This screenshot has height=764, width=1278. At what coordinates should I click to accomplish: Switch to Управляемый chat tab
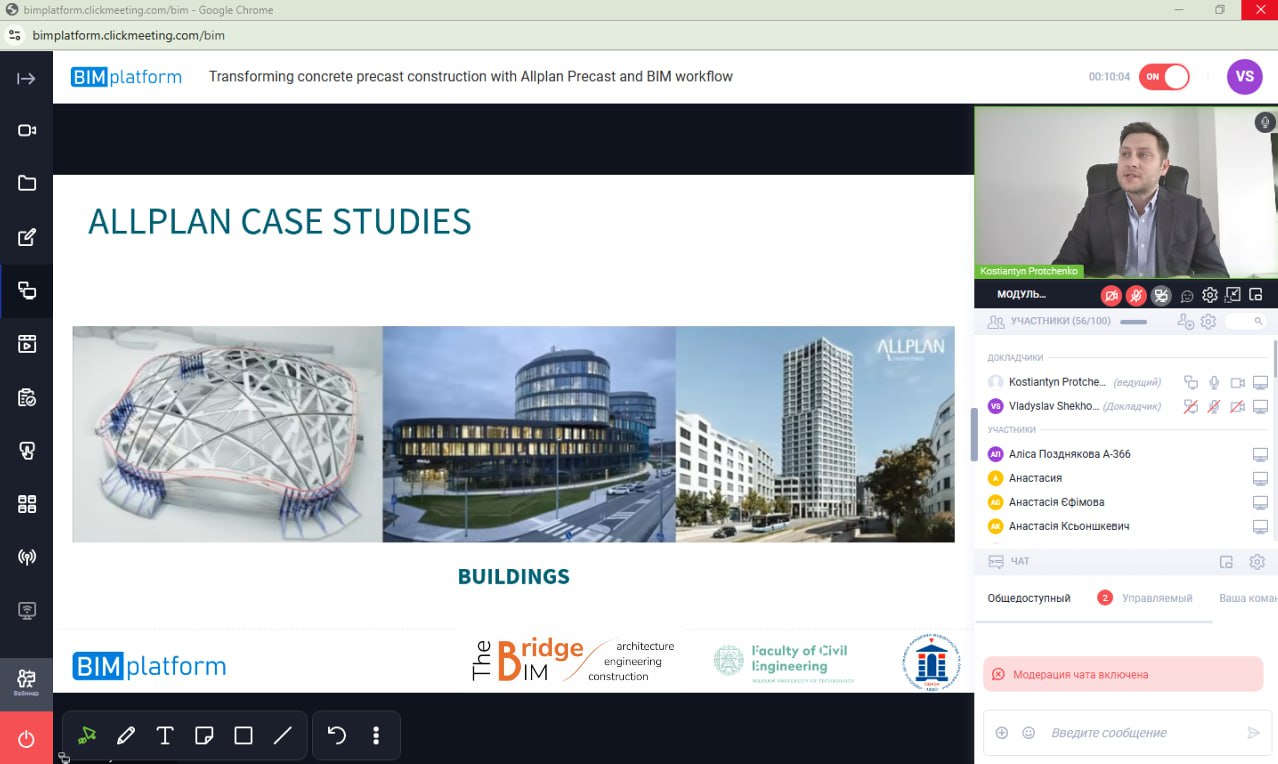tap(1157, 598)
